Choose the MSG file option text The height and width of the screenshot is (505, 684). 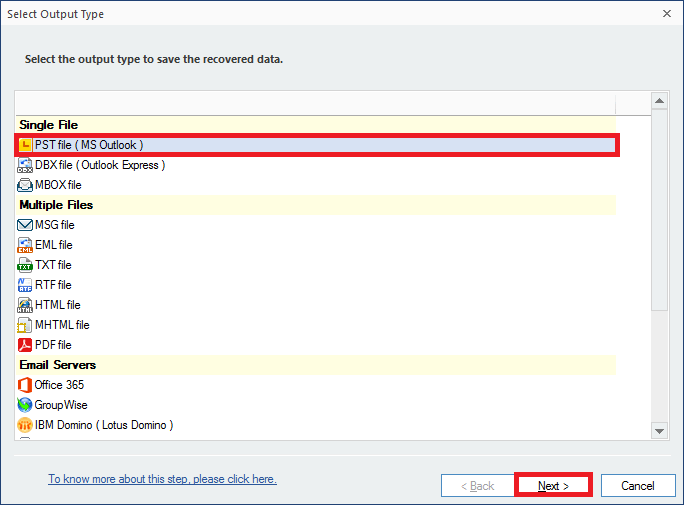coord(55,225)
